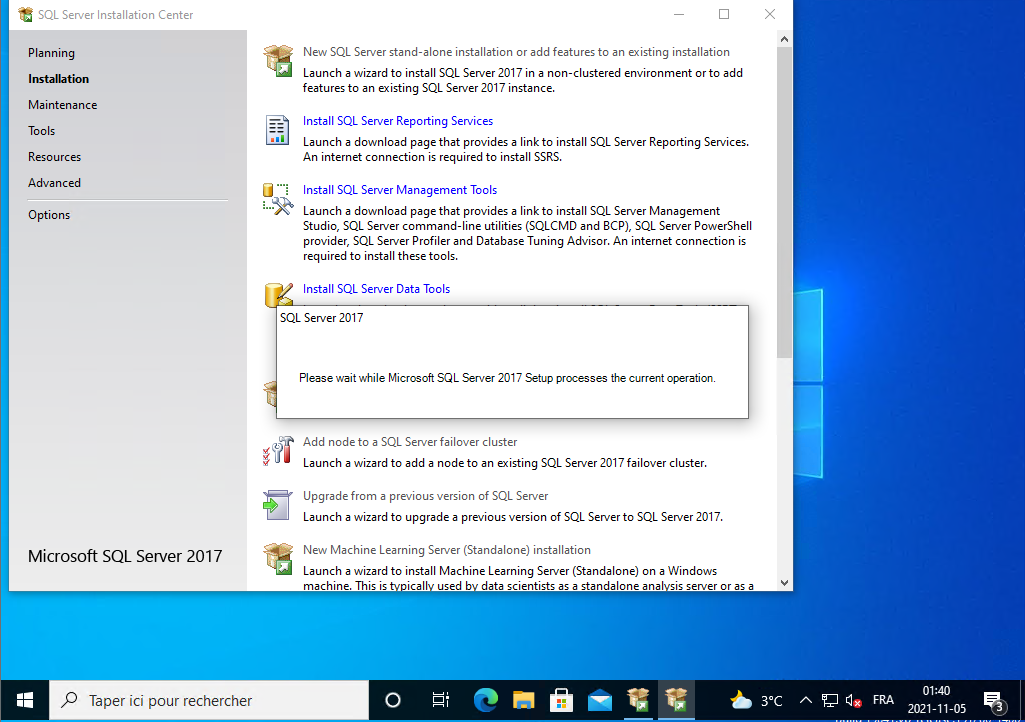
Task: Open the notification center
Action: 993,700
